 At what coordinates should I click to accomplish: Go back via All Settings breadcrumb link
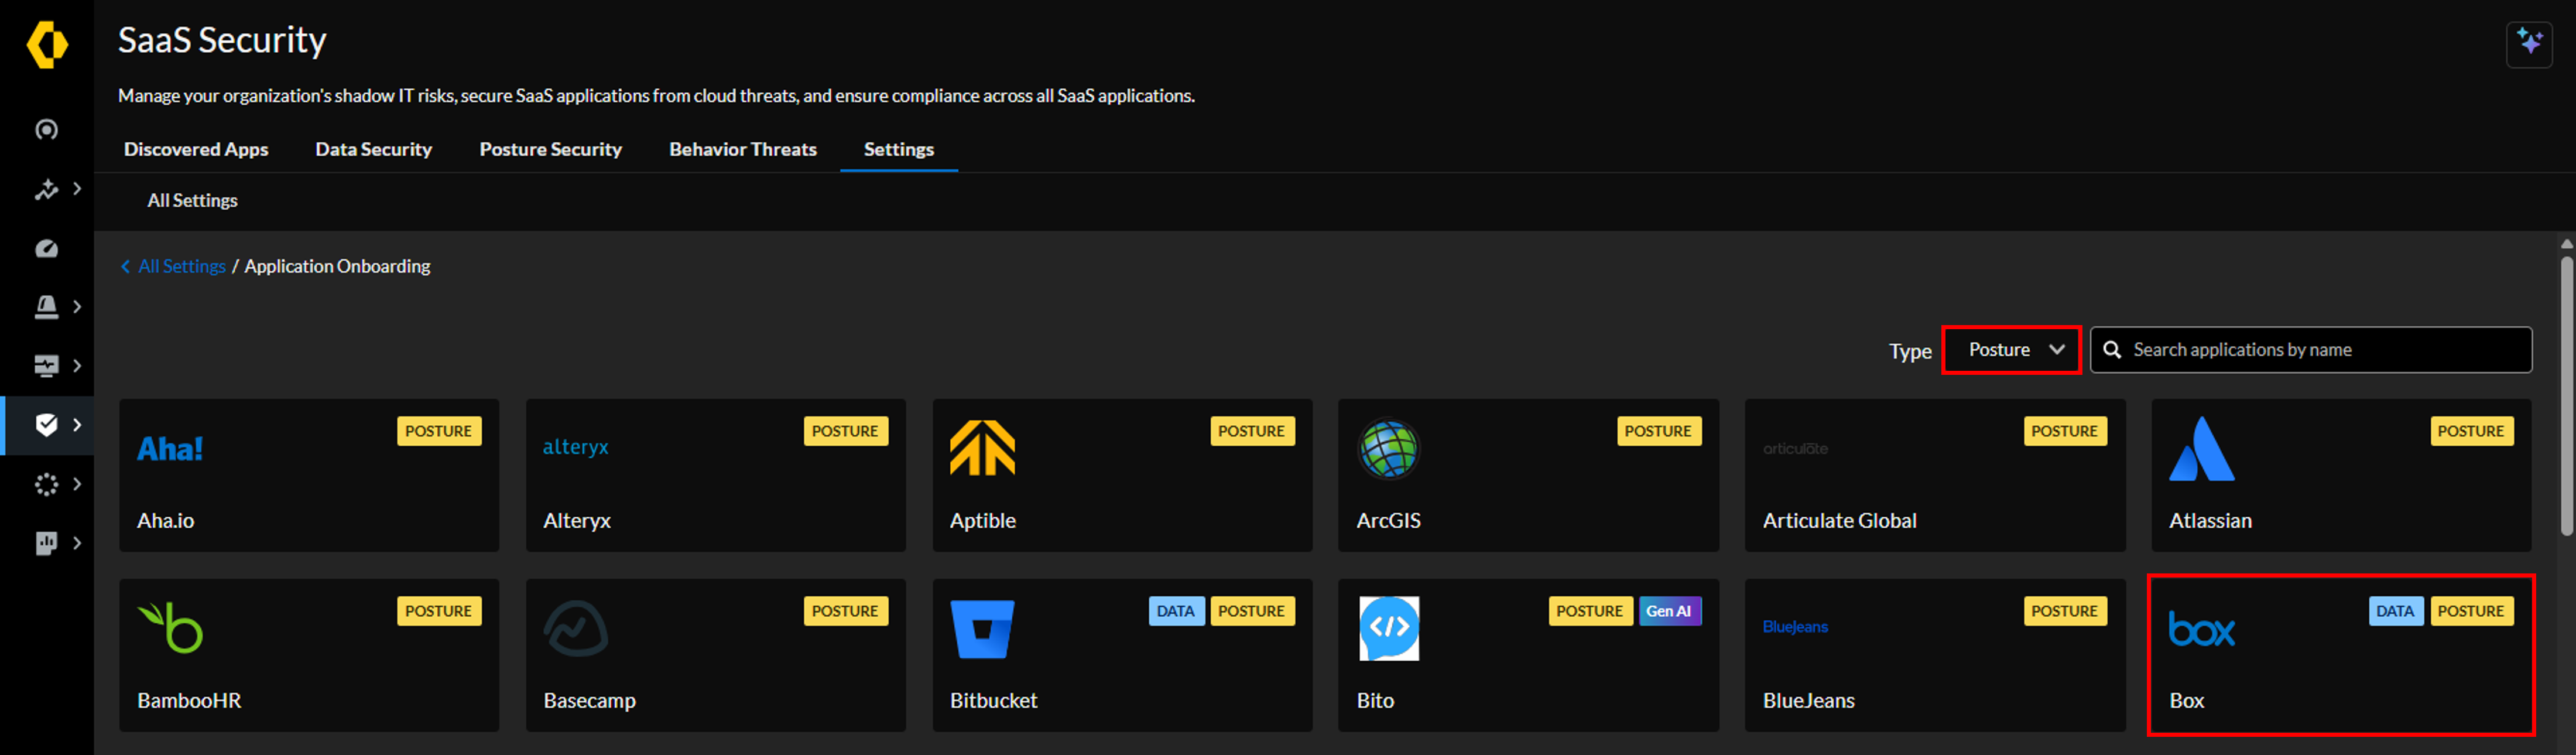pos(182,266)
